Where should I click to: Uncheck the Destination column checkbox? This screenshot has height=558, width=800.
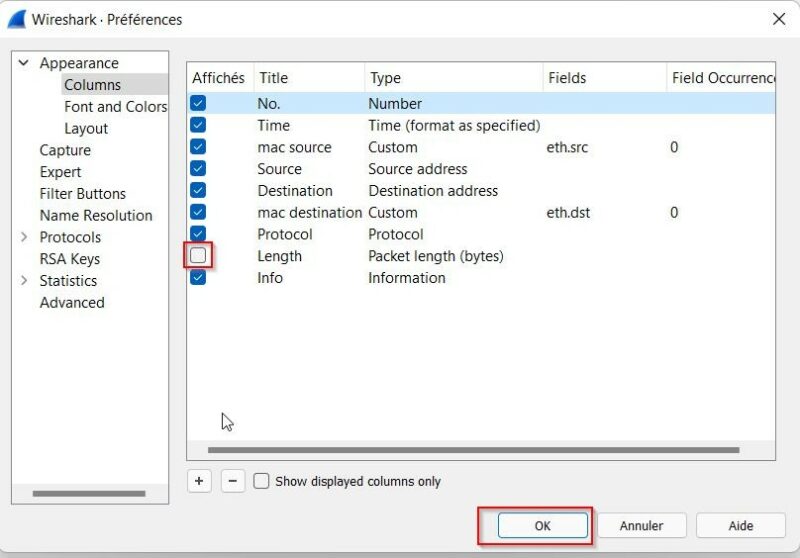198,190
